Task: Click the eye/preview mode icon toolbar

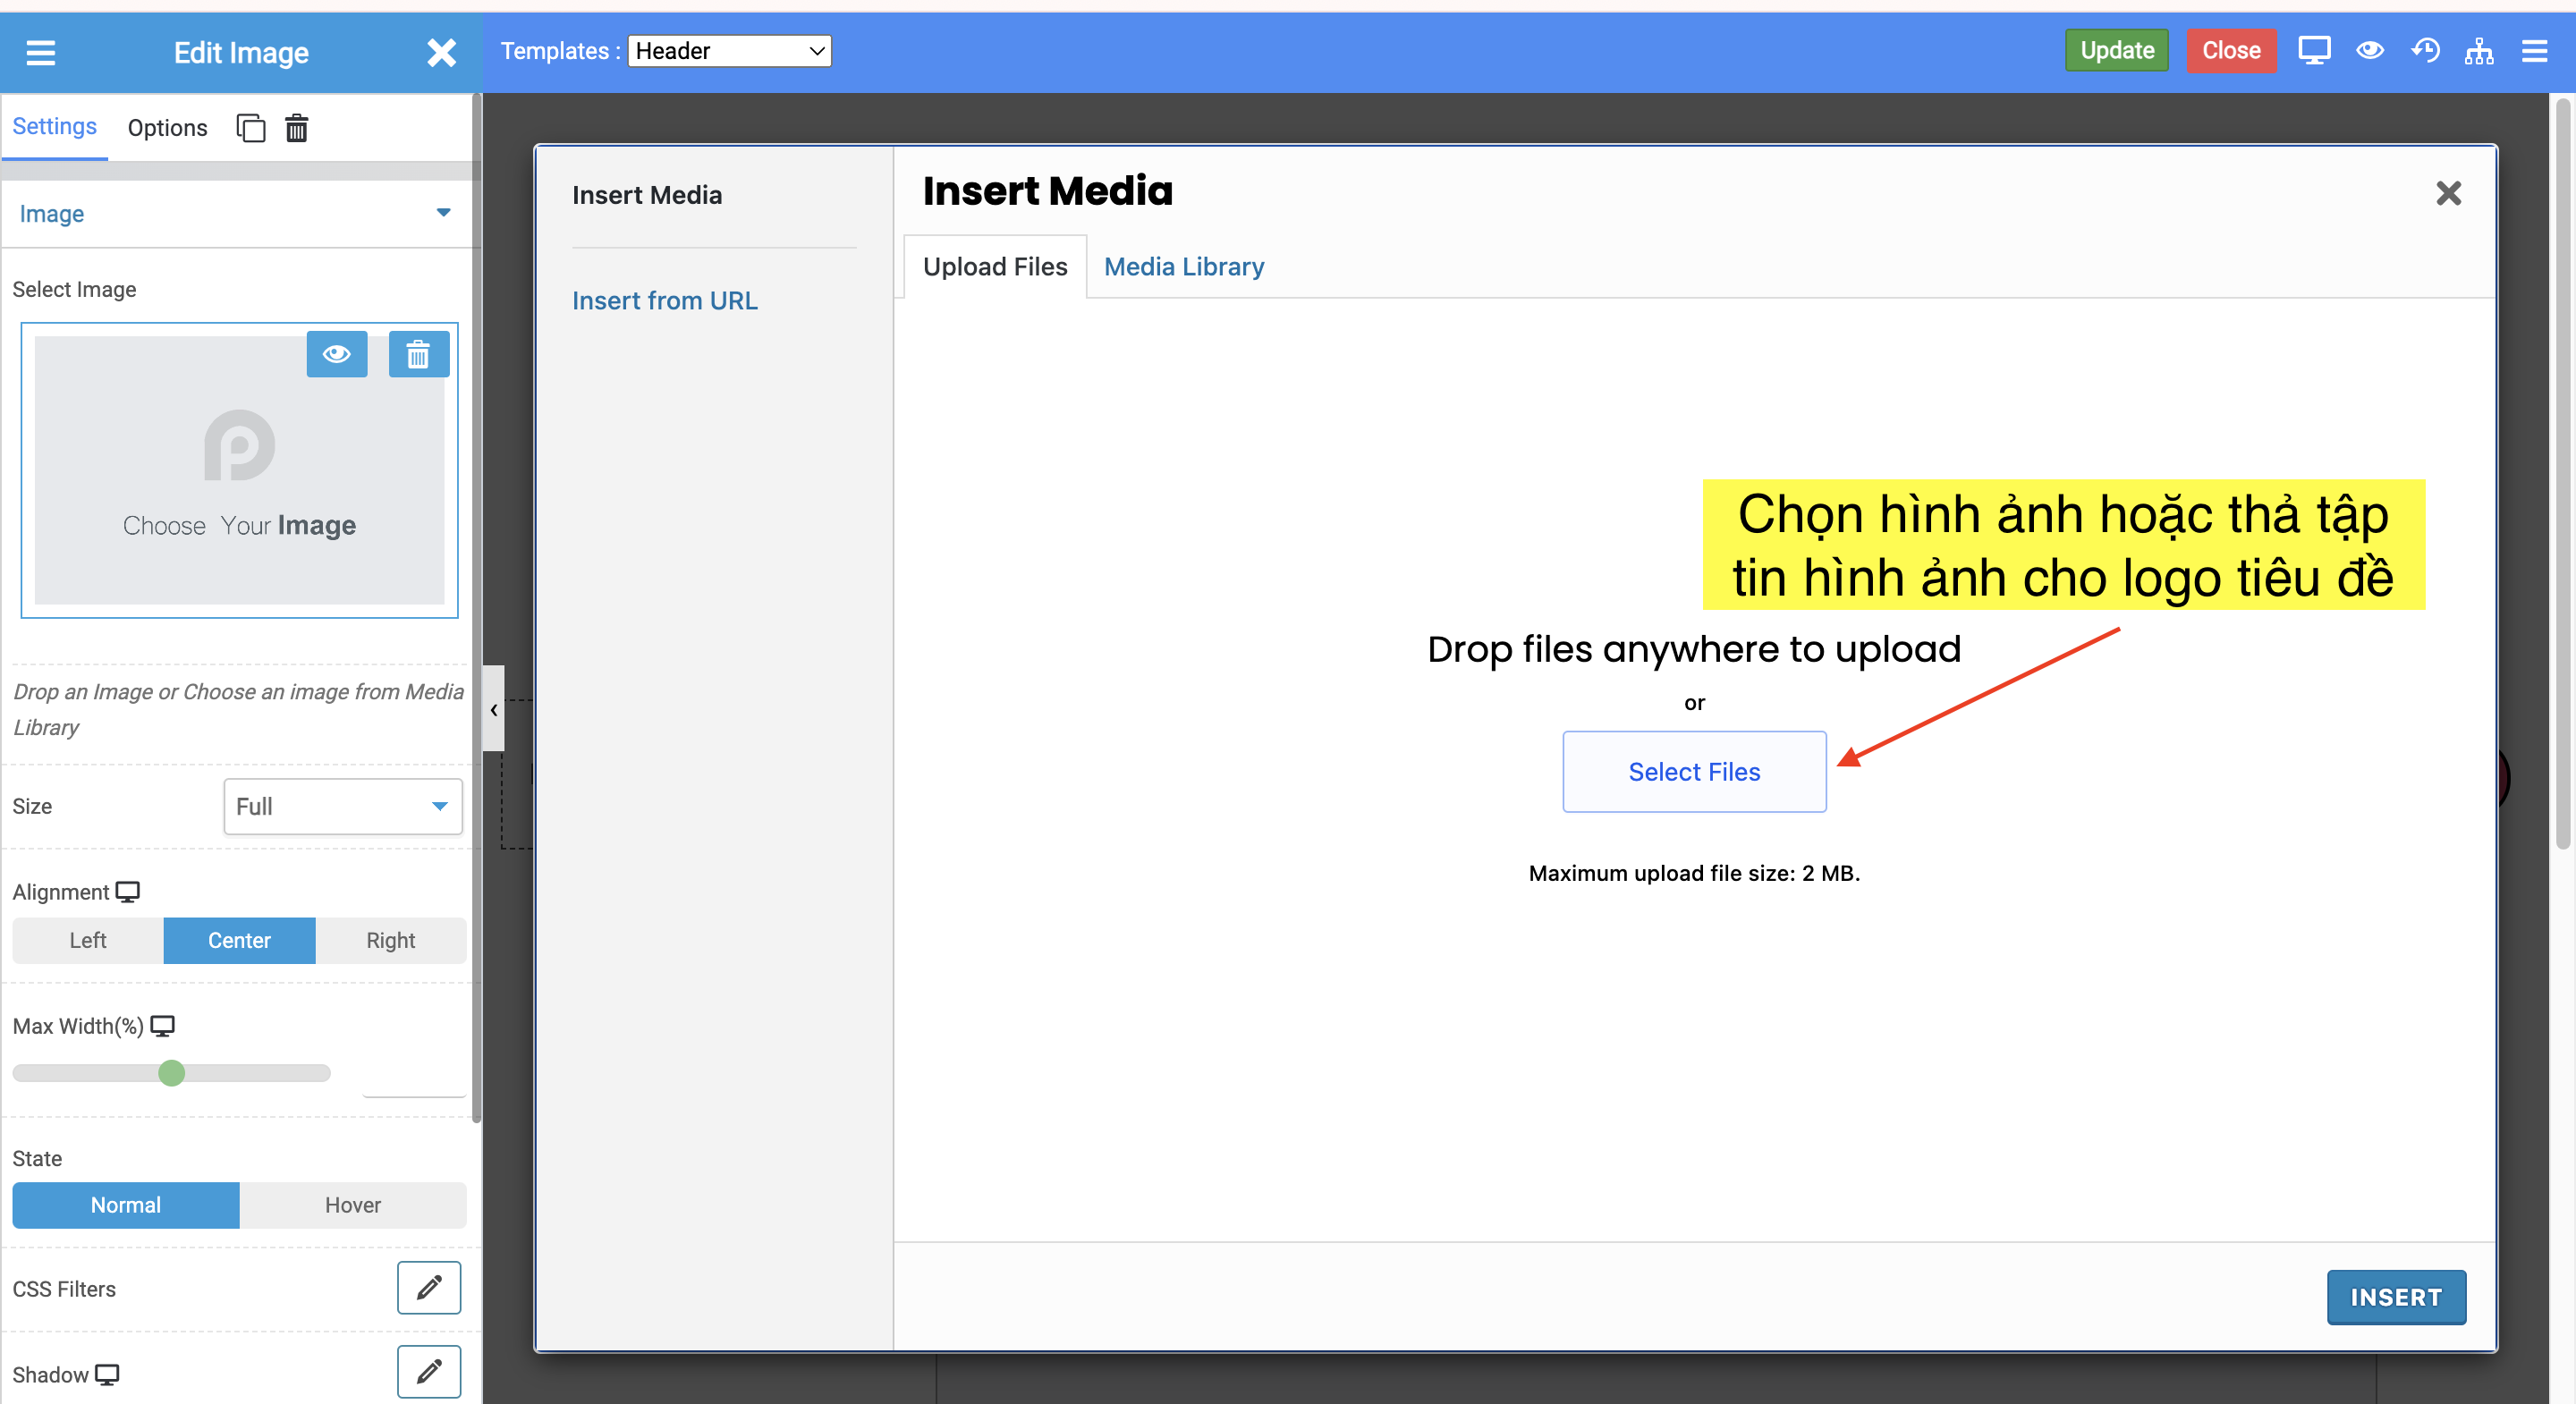Action: 2370,50
